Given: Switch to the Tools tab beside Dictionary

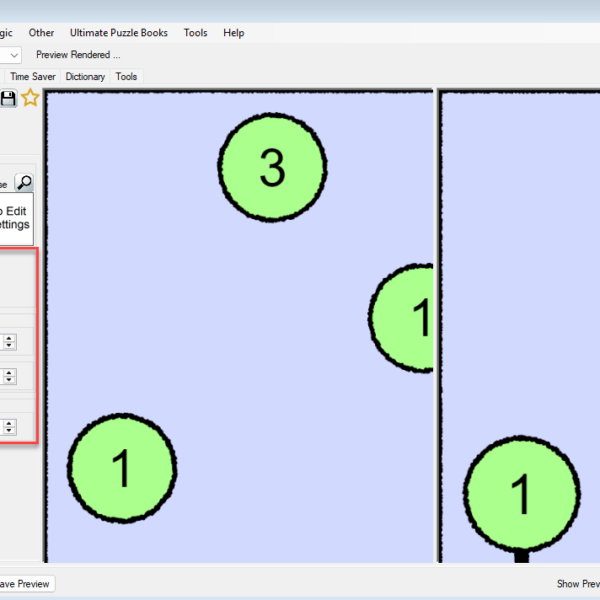Looking at the screenshot, I should pos(126,77).
